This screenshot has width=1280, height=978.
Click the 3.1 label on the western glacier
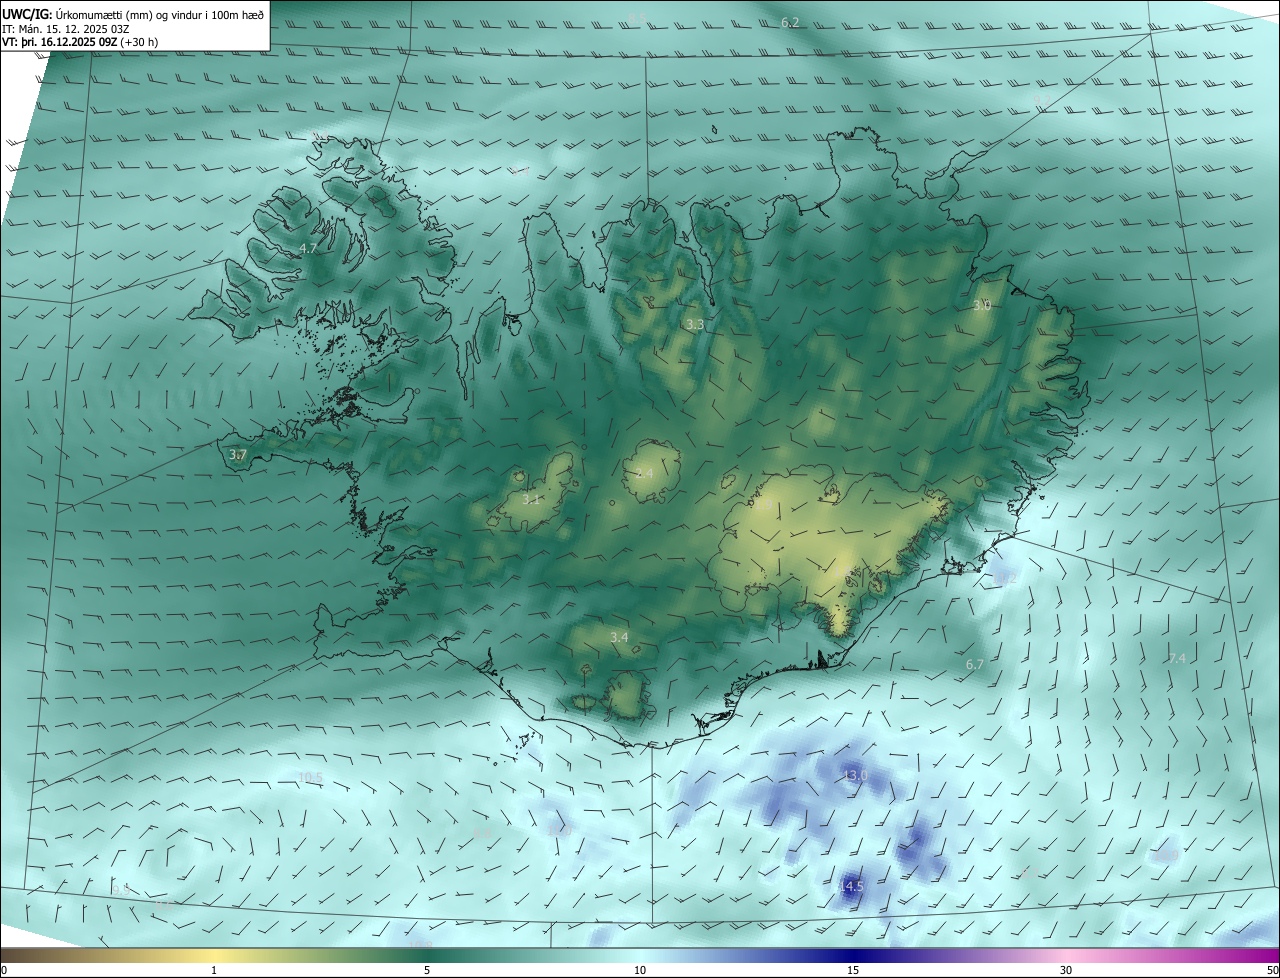[531, 499]
